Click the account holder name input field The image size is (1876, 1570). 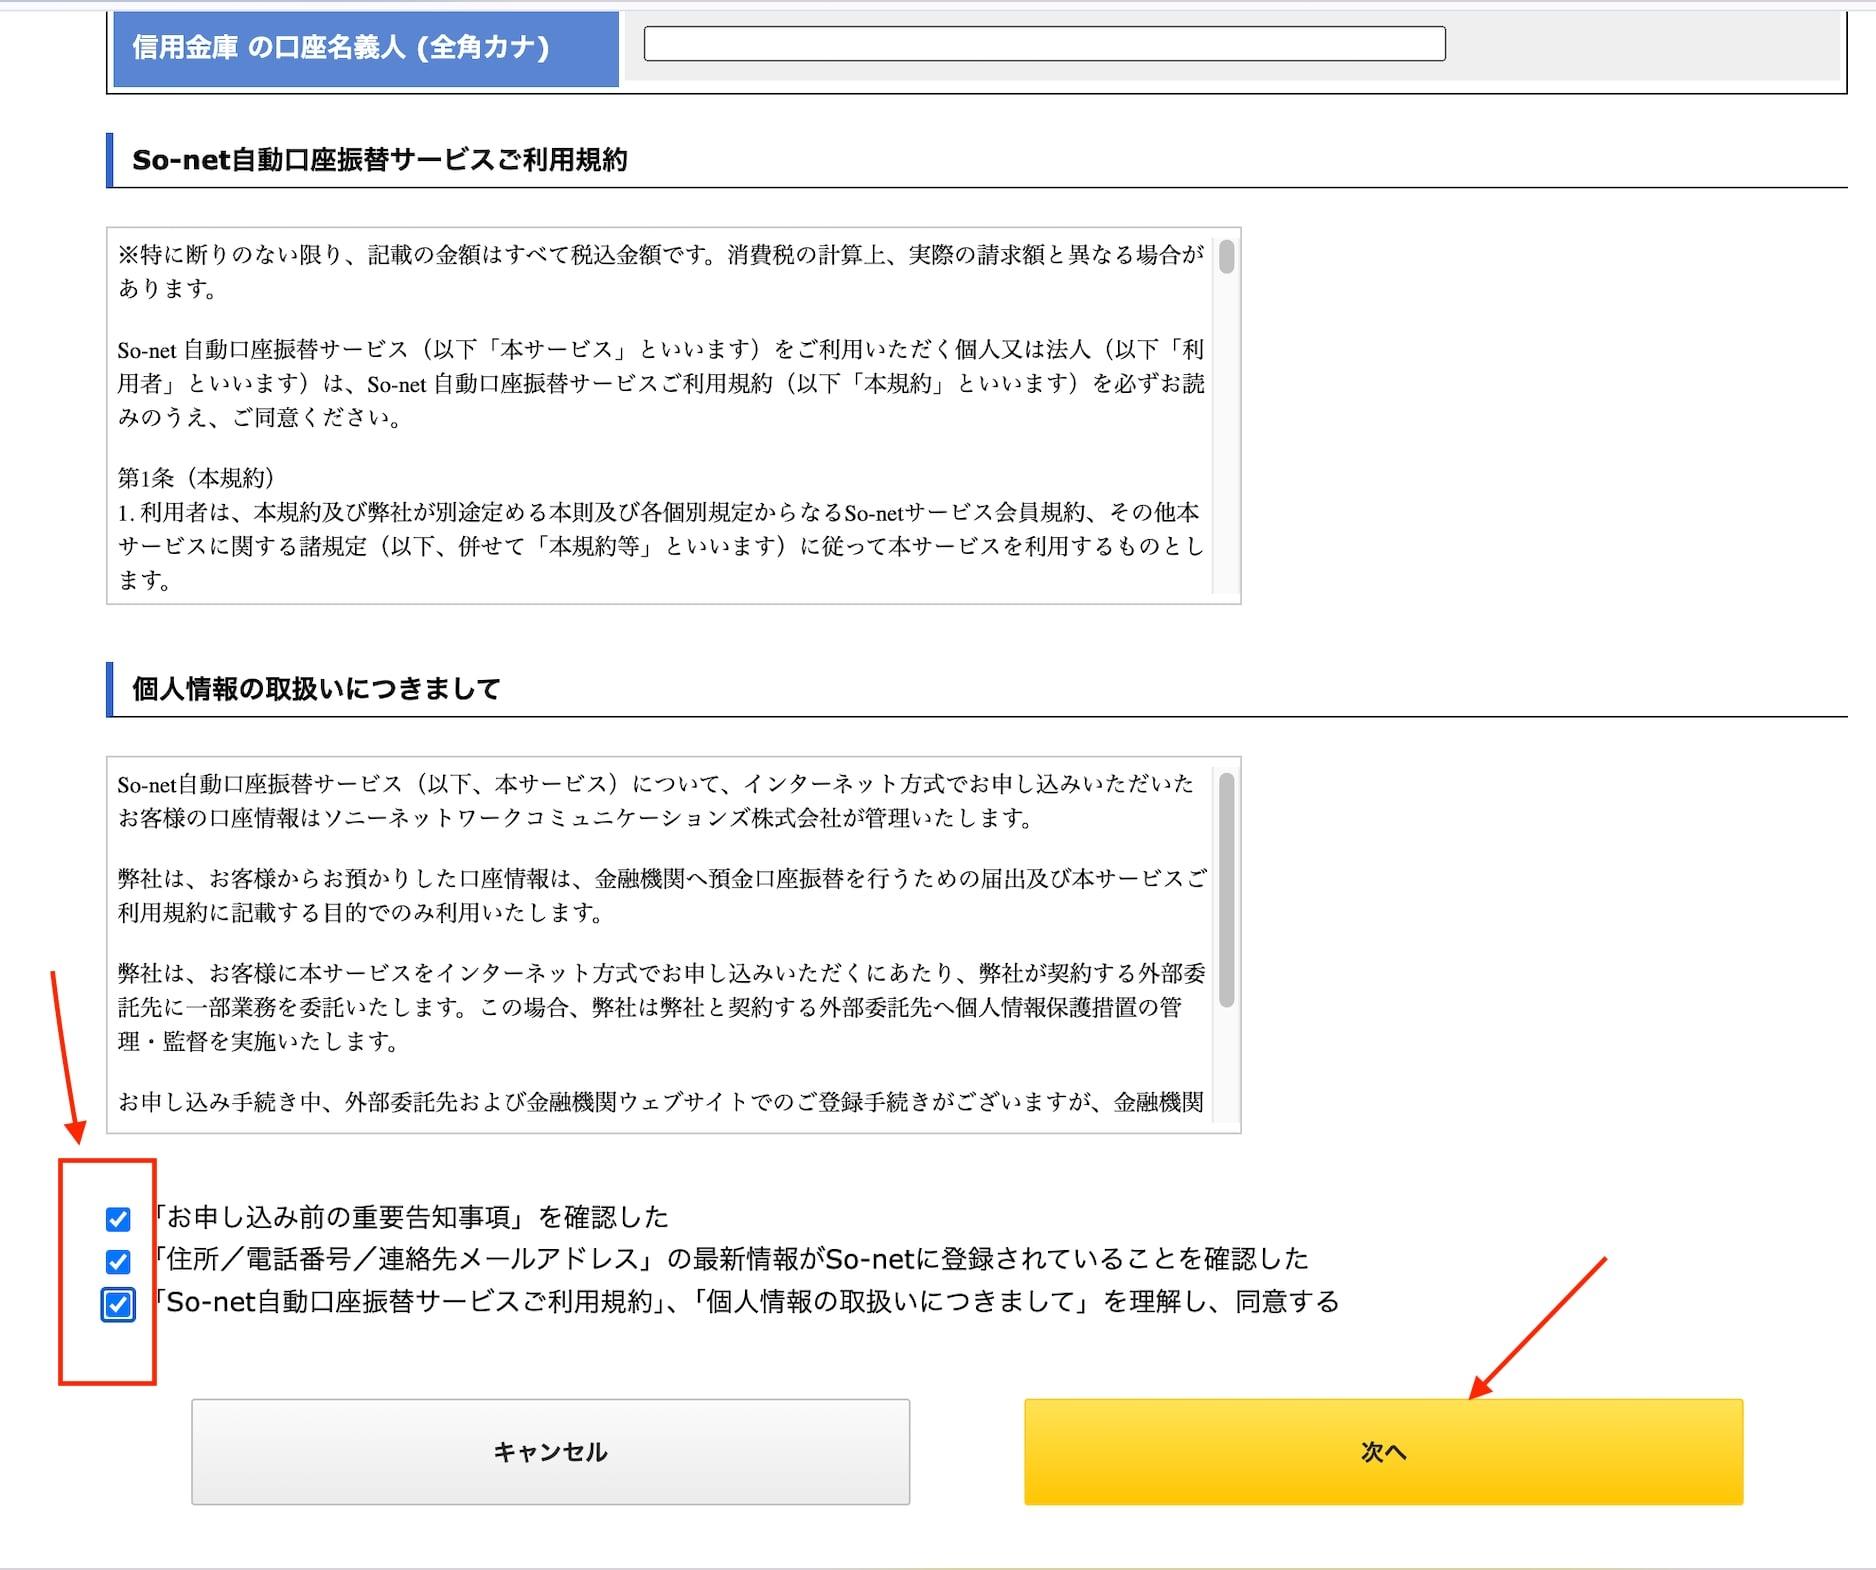1044,44
